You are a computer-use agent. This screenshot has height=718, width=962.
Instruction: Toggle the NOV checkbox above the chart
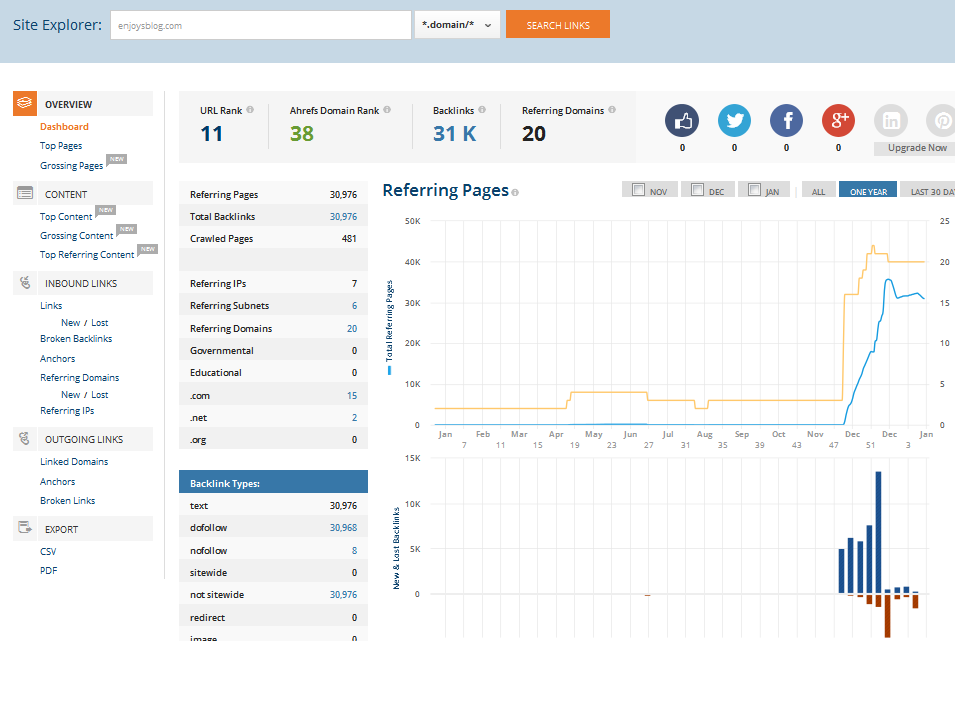639,190
